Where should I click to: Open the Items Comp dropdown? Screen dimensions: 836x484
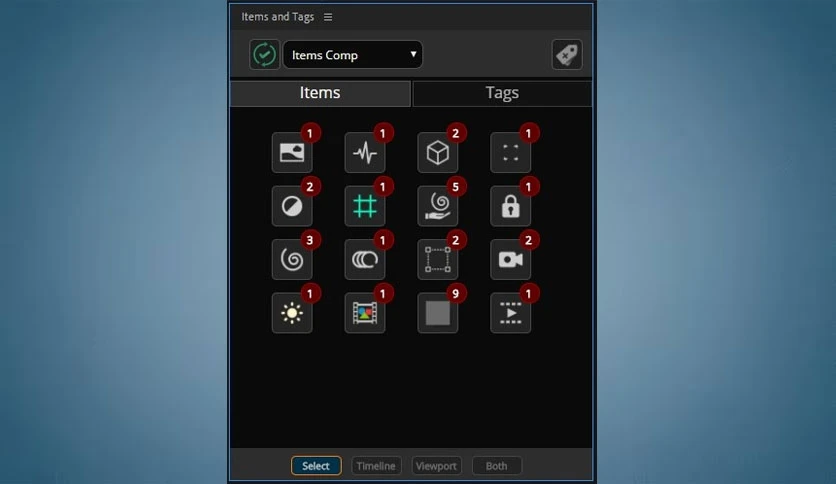pyautogui.click(x=352, y=54)
